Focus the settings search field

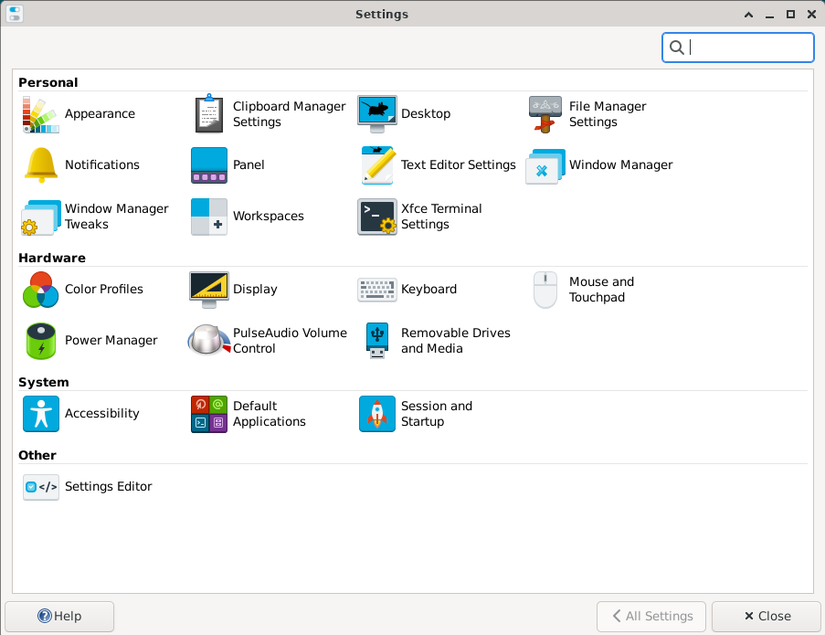point(738,47)
